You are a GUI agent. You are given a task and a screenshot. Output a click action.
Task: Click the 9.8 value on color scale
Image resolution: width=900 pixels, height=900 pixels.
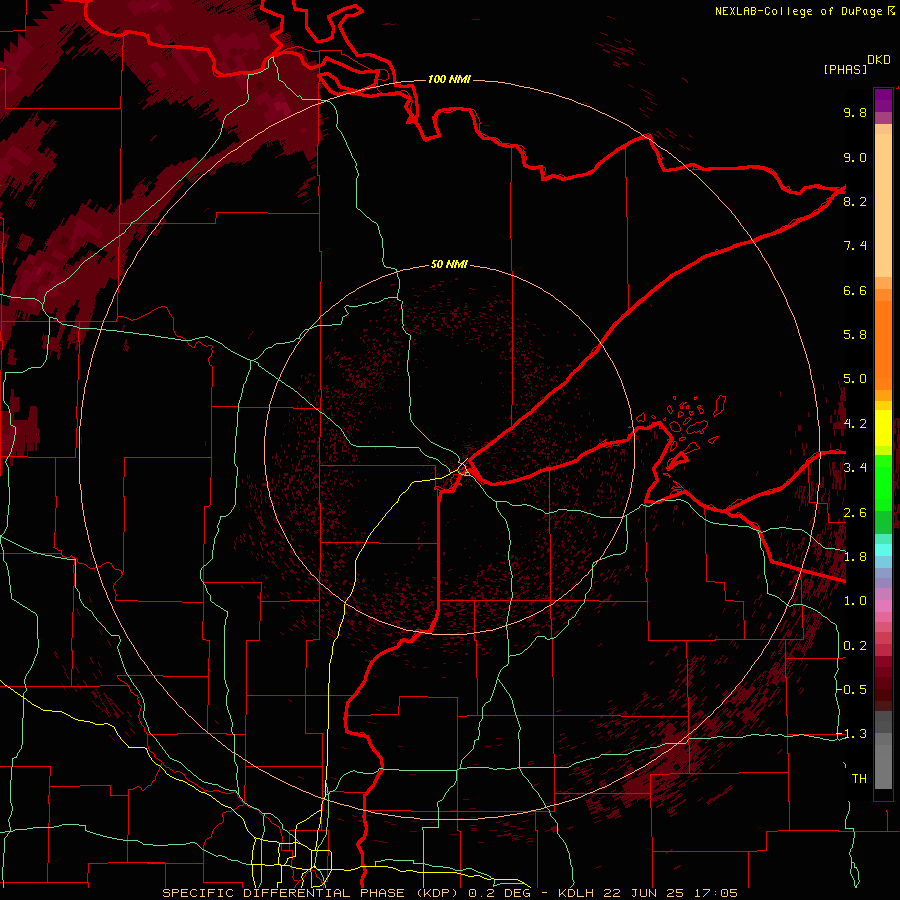point(855,112)
